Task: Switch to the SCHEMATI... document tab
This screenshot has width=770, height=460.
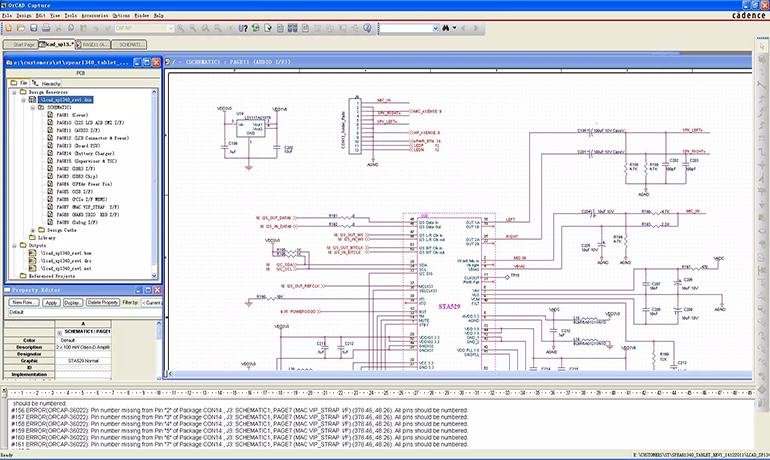Action: coord(130,44)
